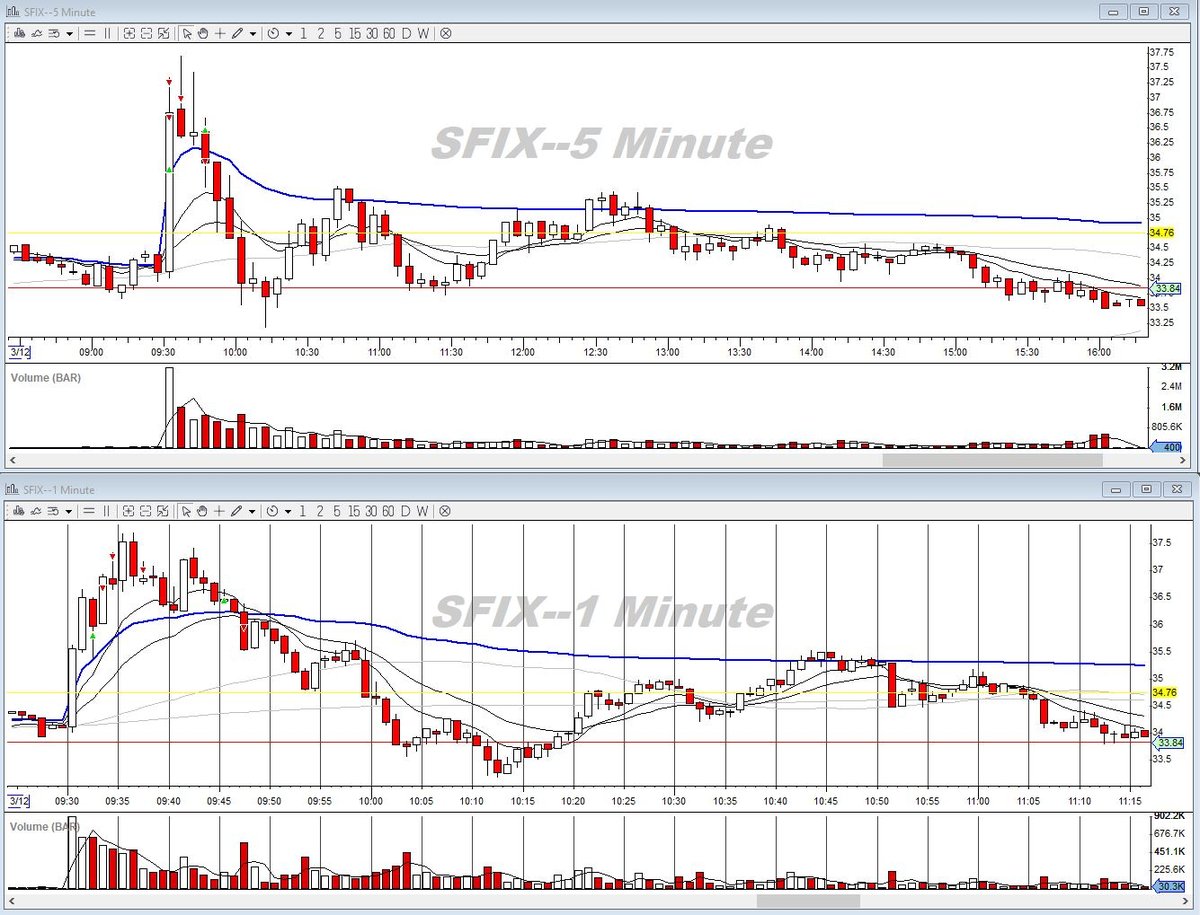
Task: Click the candlestick chart type icon in 5 Minute toolbar
Action: (x=19, y=33)
